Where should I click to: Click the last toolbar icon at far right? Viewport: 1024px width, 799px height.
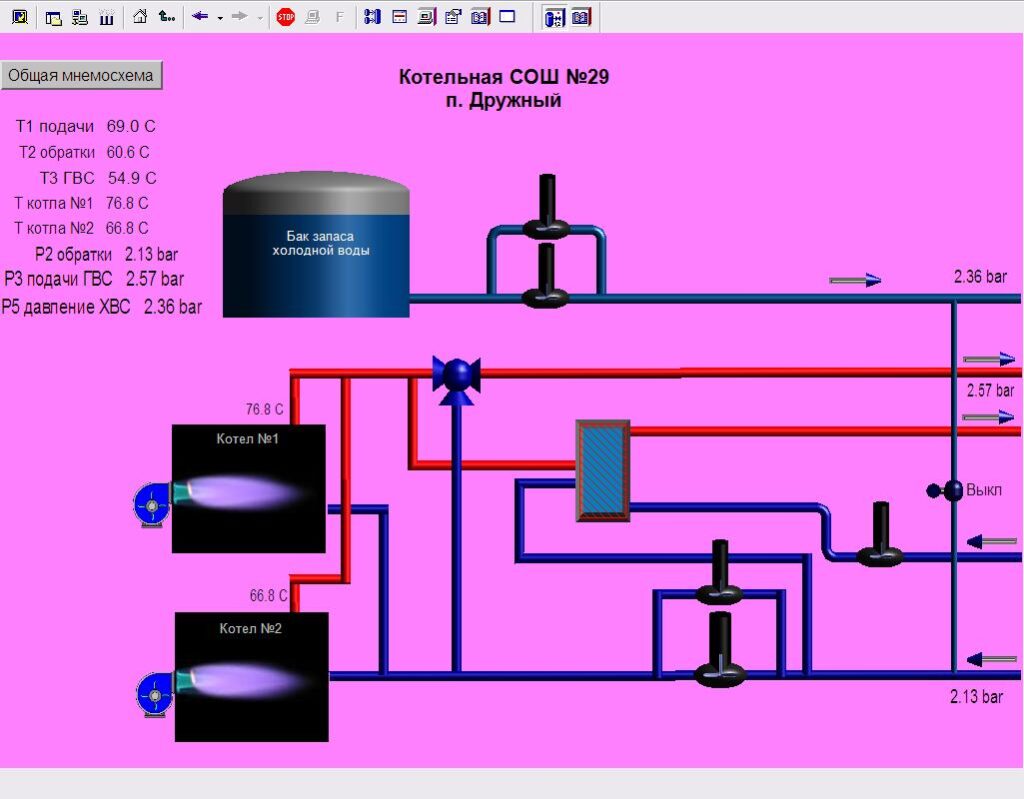coord(581,17)
